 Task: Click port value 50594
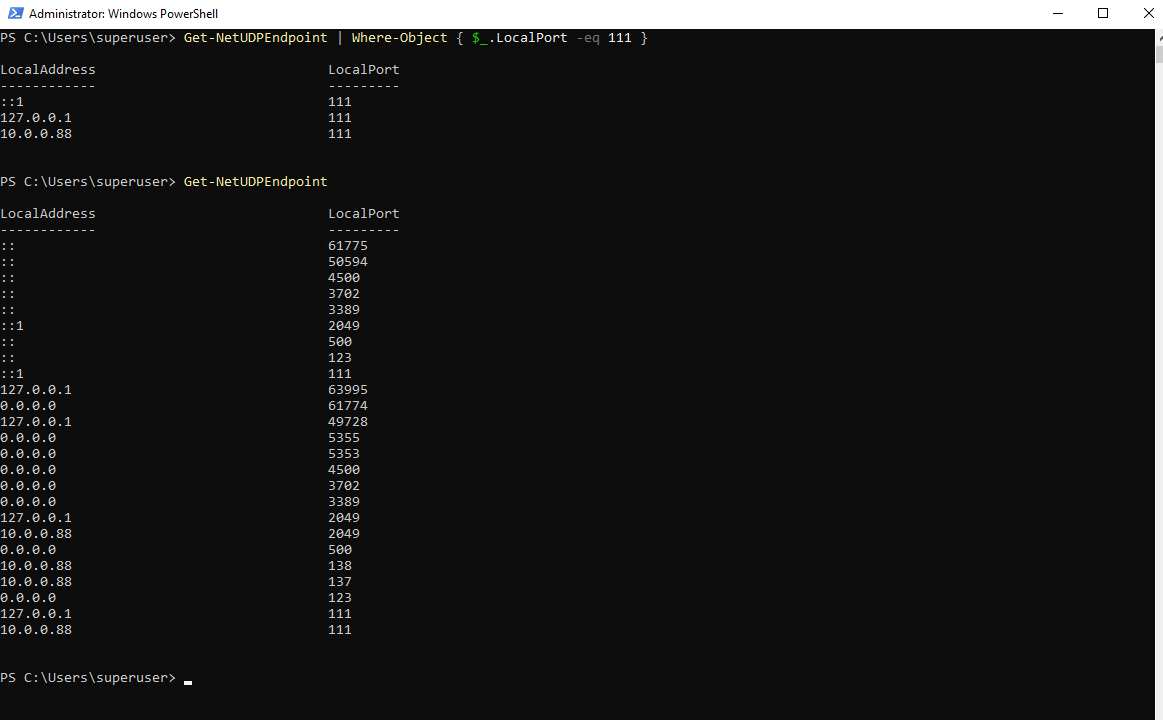(x=348, y=262)
